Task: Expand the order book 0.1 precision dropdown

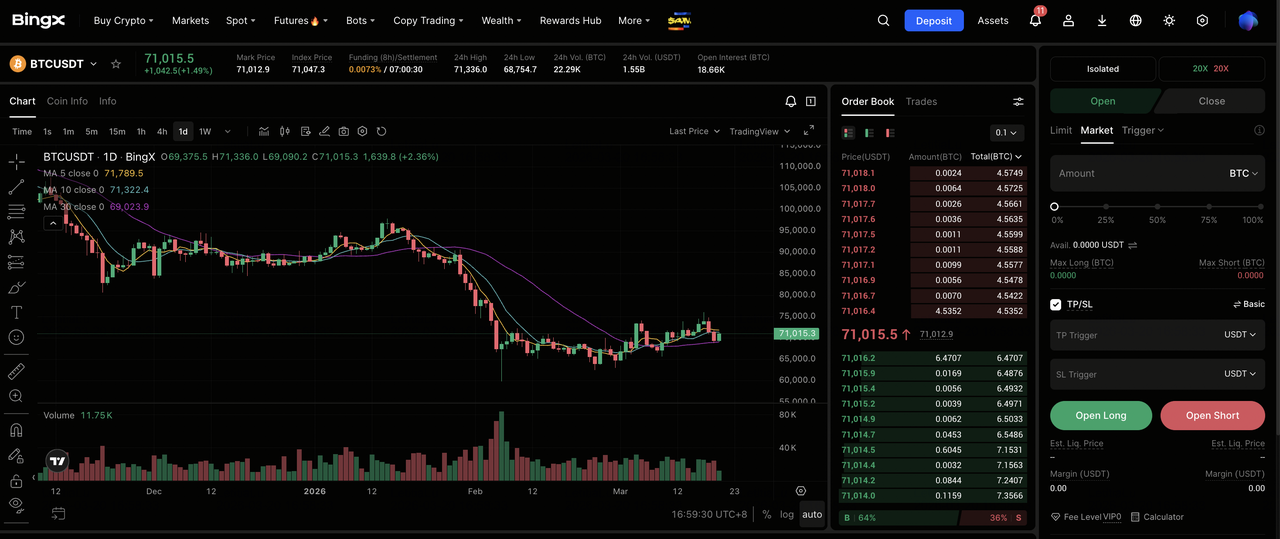Action: click(1006, 133)
